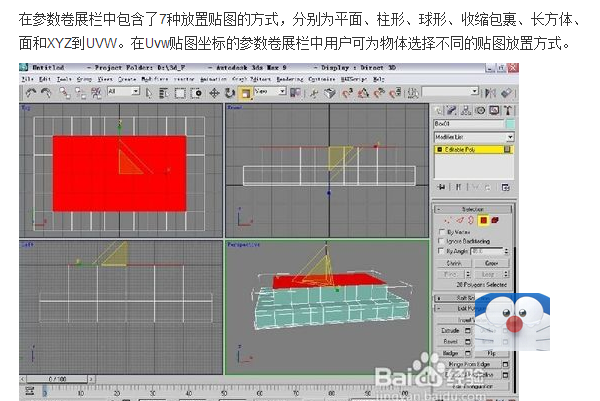Switch to the Display command panel tab

pyautogui.click(x=494, y=111)
